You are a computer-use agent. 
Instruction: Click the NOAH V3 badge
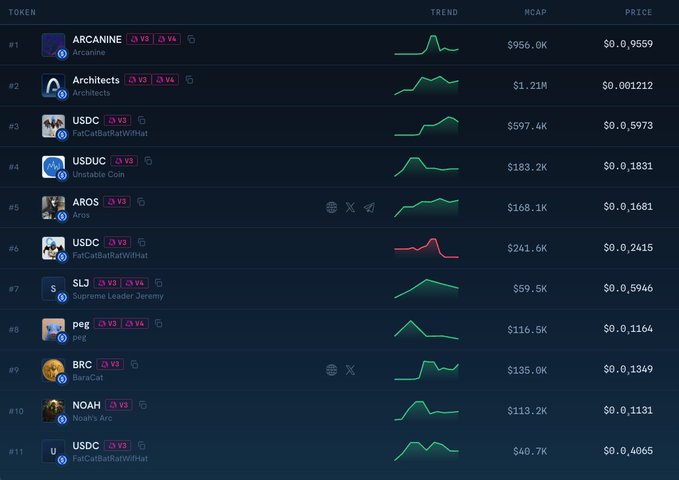pos(119,405)
